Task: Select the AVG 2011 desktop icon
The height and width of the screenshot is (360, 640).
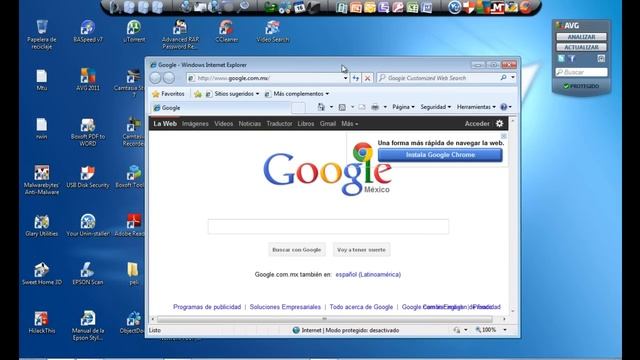Action: (x=88, y=79)
